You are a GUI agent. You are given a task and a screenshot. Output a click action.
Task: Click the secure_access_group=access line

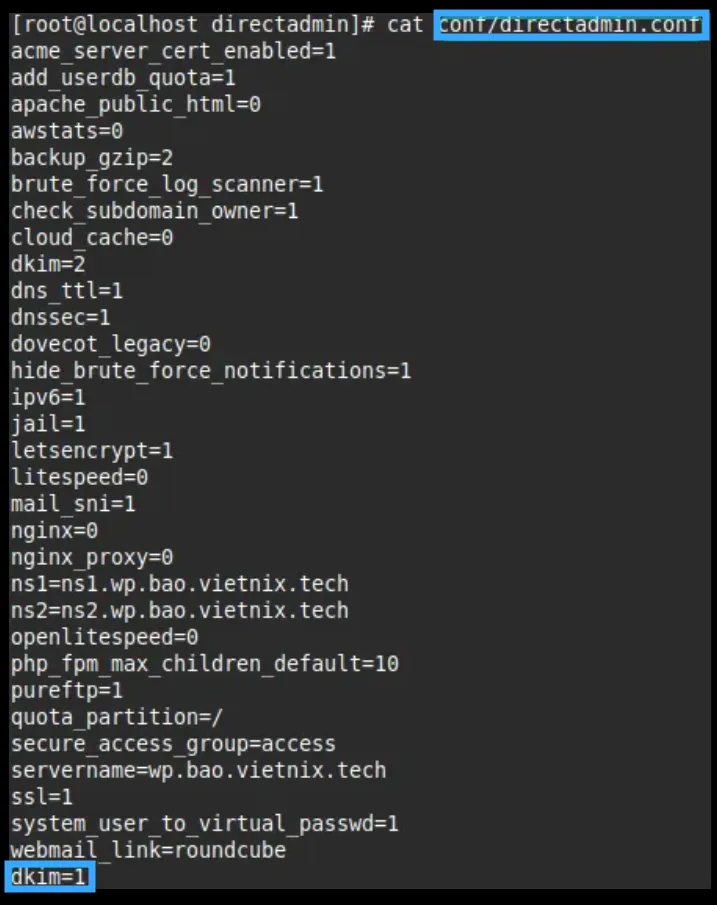[173, 744]
